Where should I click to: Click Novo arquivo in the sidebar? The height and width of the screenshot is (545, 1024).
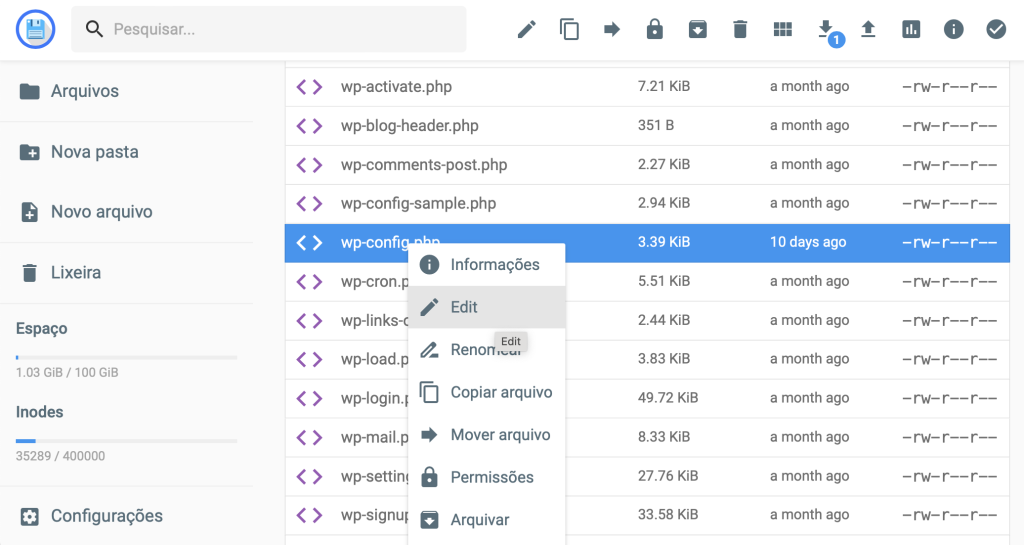pos(127,212)
